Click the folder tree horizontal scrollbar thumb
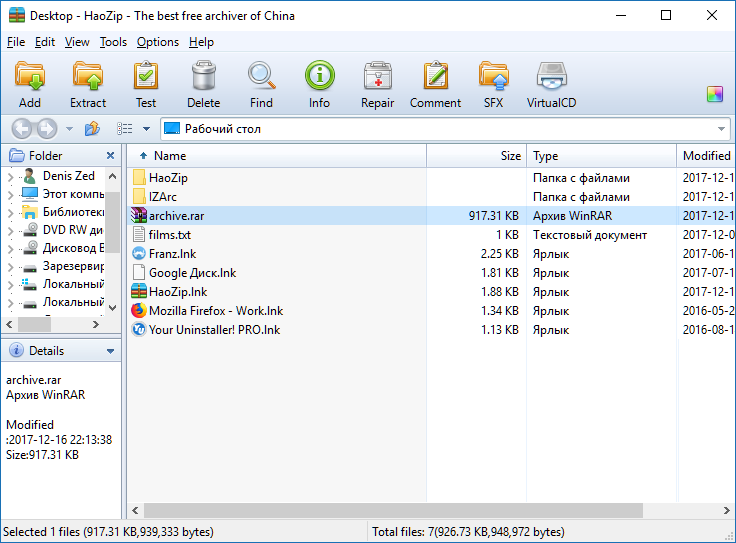This screenshot has width=736, height=543. click(34, 324)
